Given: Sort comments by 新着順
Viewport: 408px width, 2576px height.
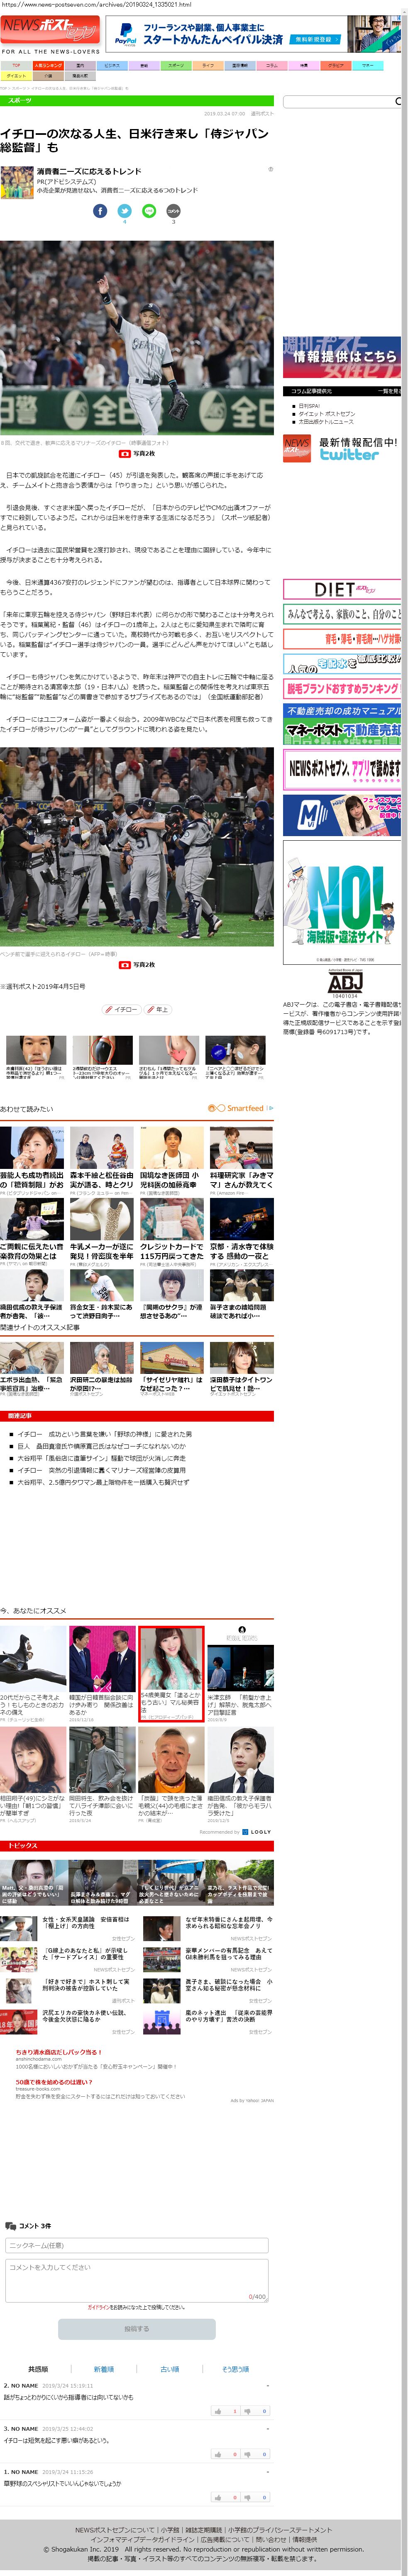Looking at the screenshot, I should coord(104,2368).
